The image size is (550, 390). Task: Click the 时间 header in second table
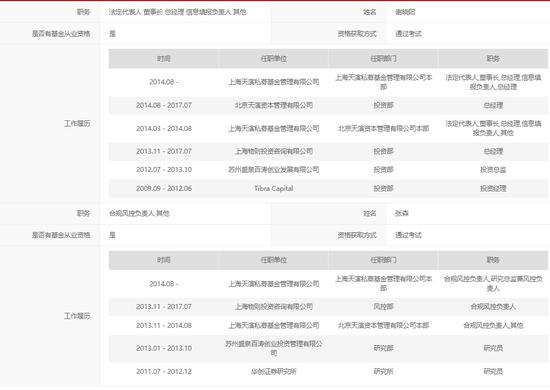pyautogui.click(x=164, y=260)
